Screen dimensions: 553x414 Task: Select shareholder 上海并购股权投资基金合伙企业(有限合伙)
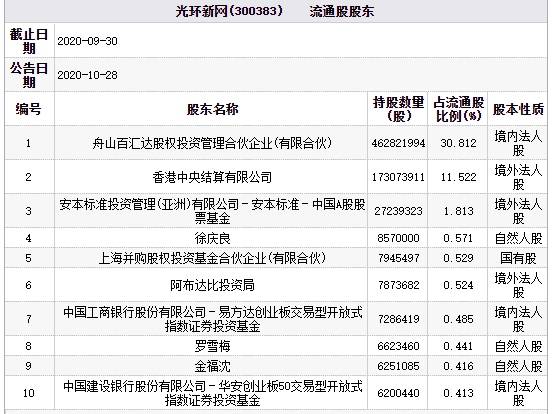click(212, 258)
